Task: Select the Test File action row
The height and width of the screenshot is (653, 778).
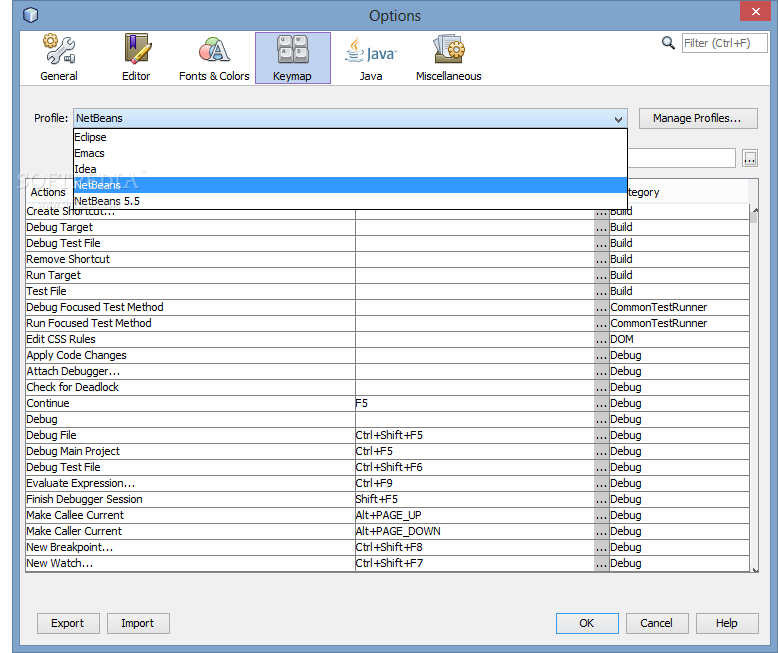Action: pos(191,291)
